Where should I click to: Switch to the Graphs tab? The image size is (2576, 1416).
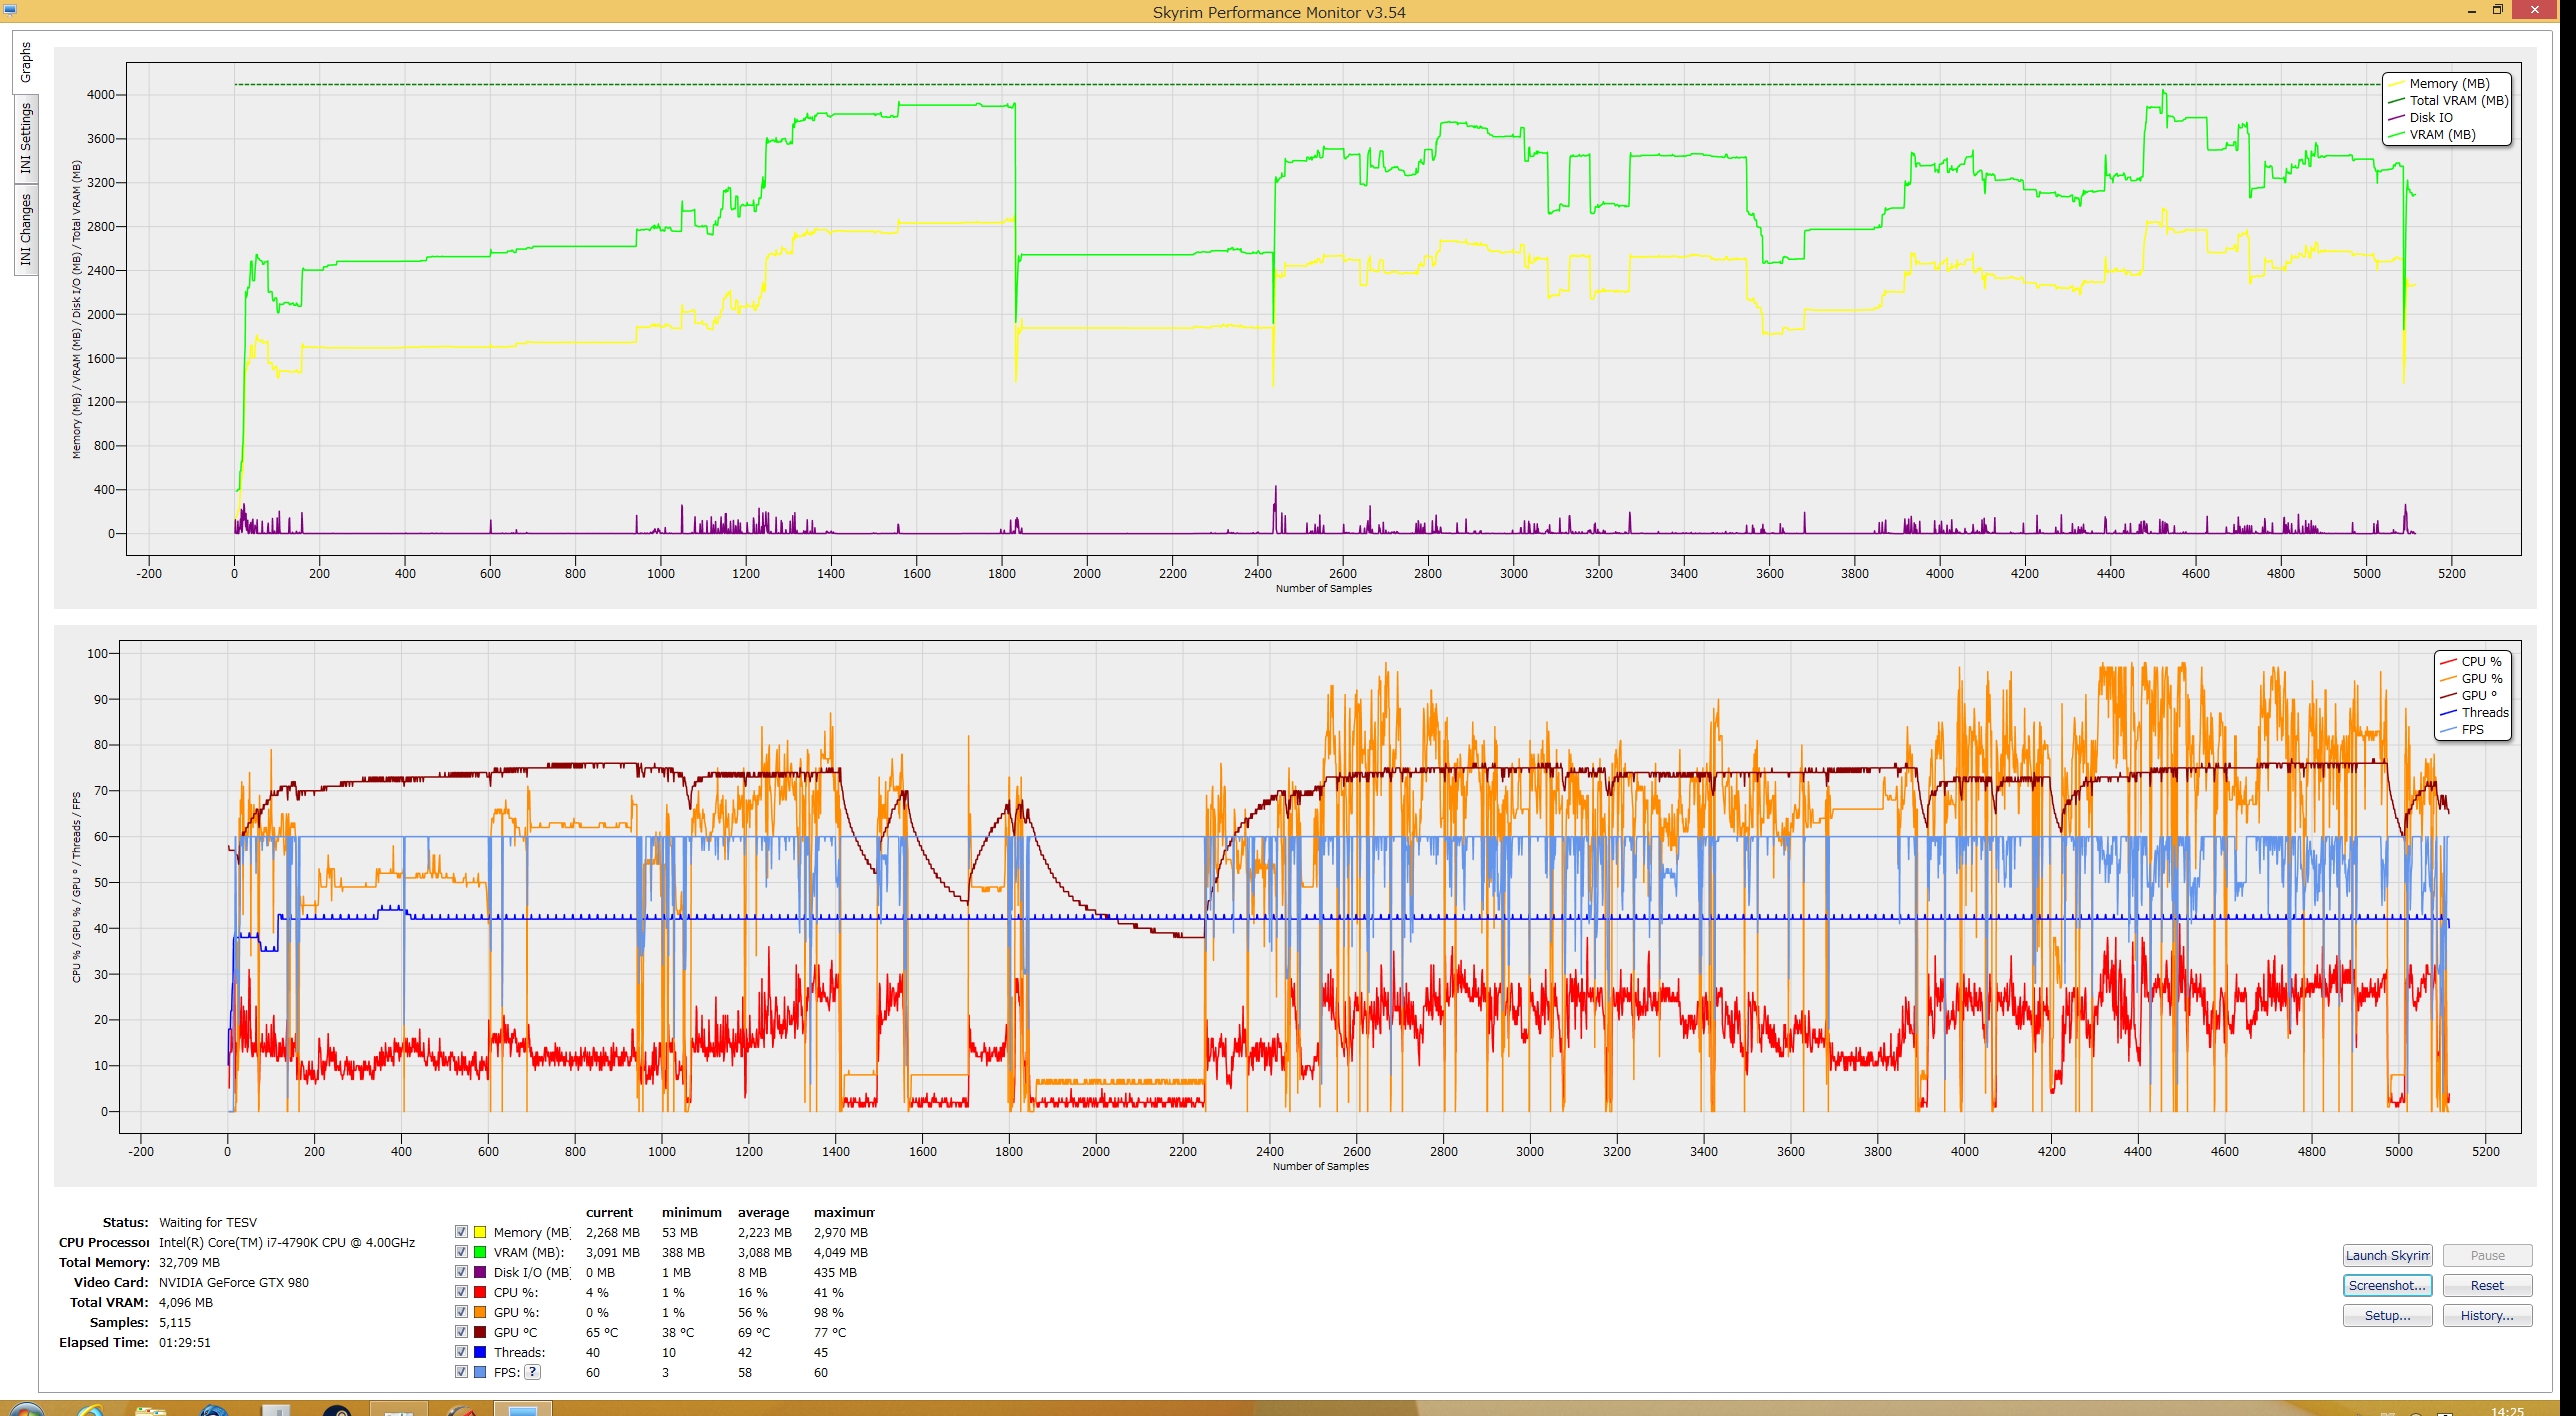25,62
